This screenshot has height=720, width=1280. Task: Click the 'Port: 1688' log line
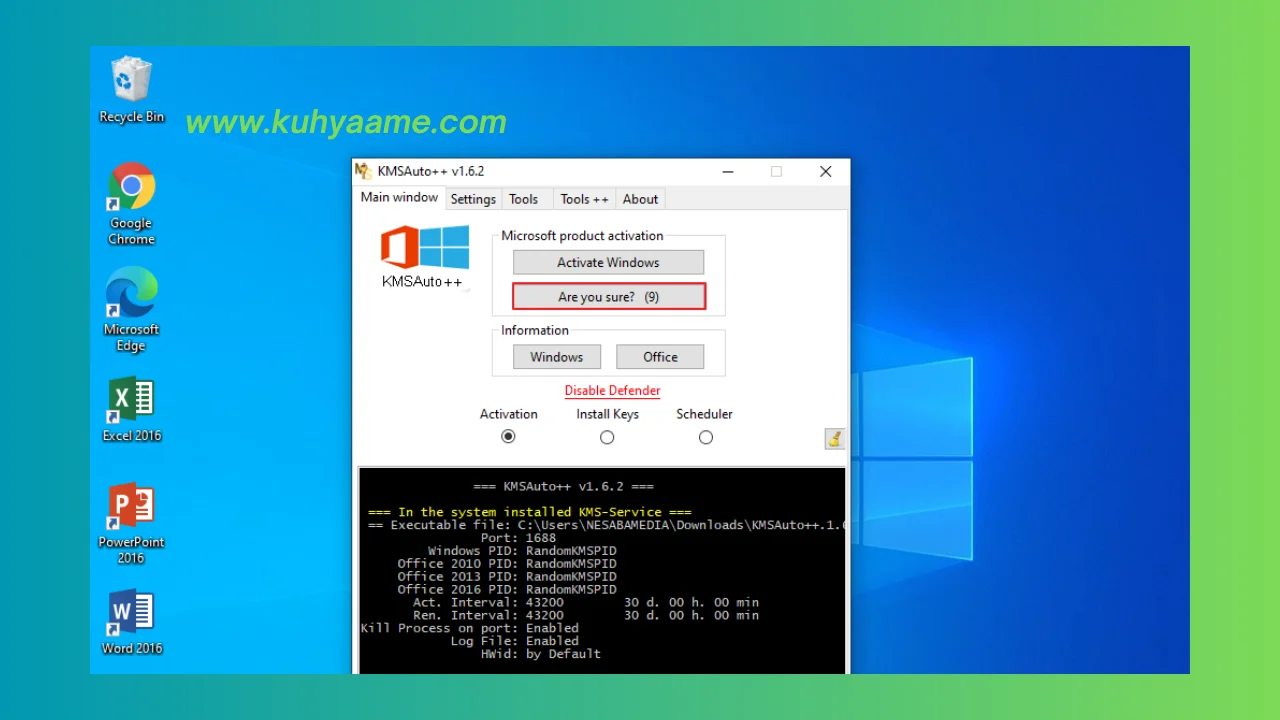(x=518, y=538)
